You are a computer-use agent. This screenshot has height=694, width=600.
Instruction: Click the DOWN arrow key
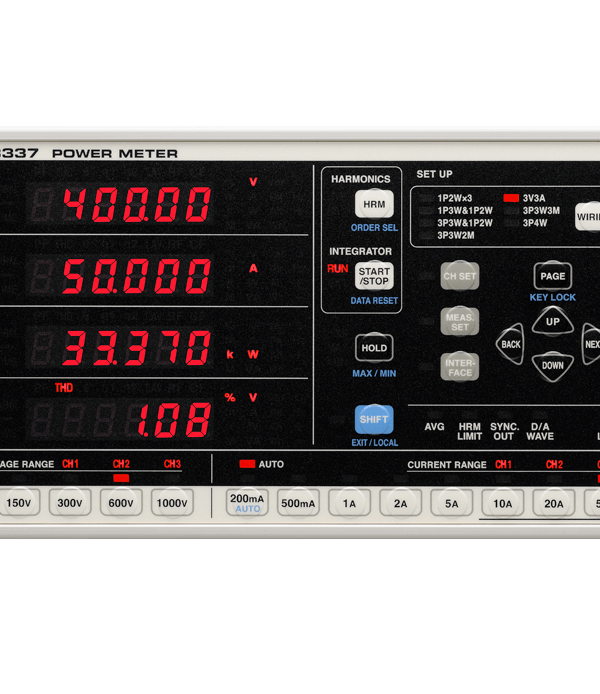click(x=553, y=366)
